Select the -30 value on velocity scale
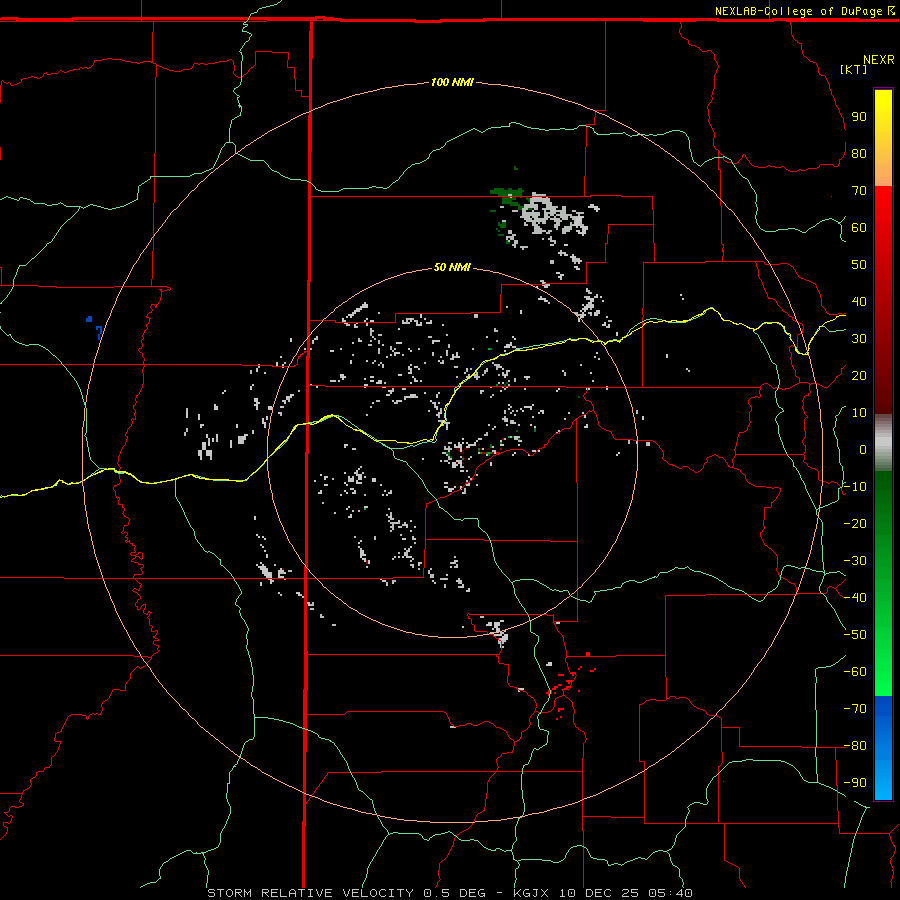Viewport: 900px width, 900px height. tap(855, 561)
